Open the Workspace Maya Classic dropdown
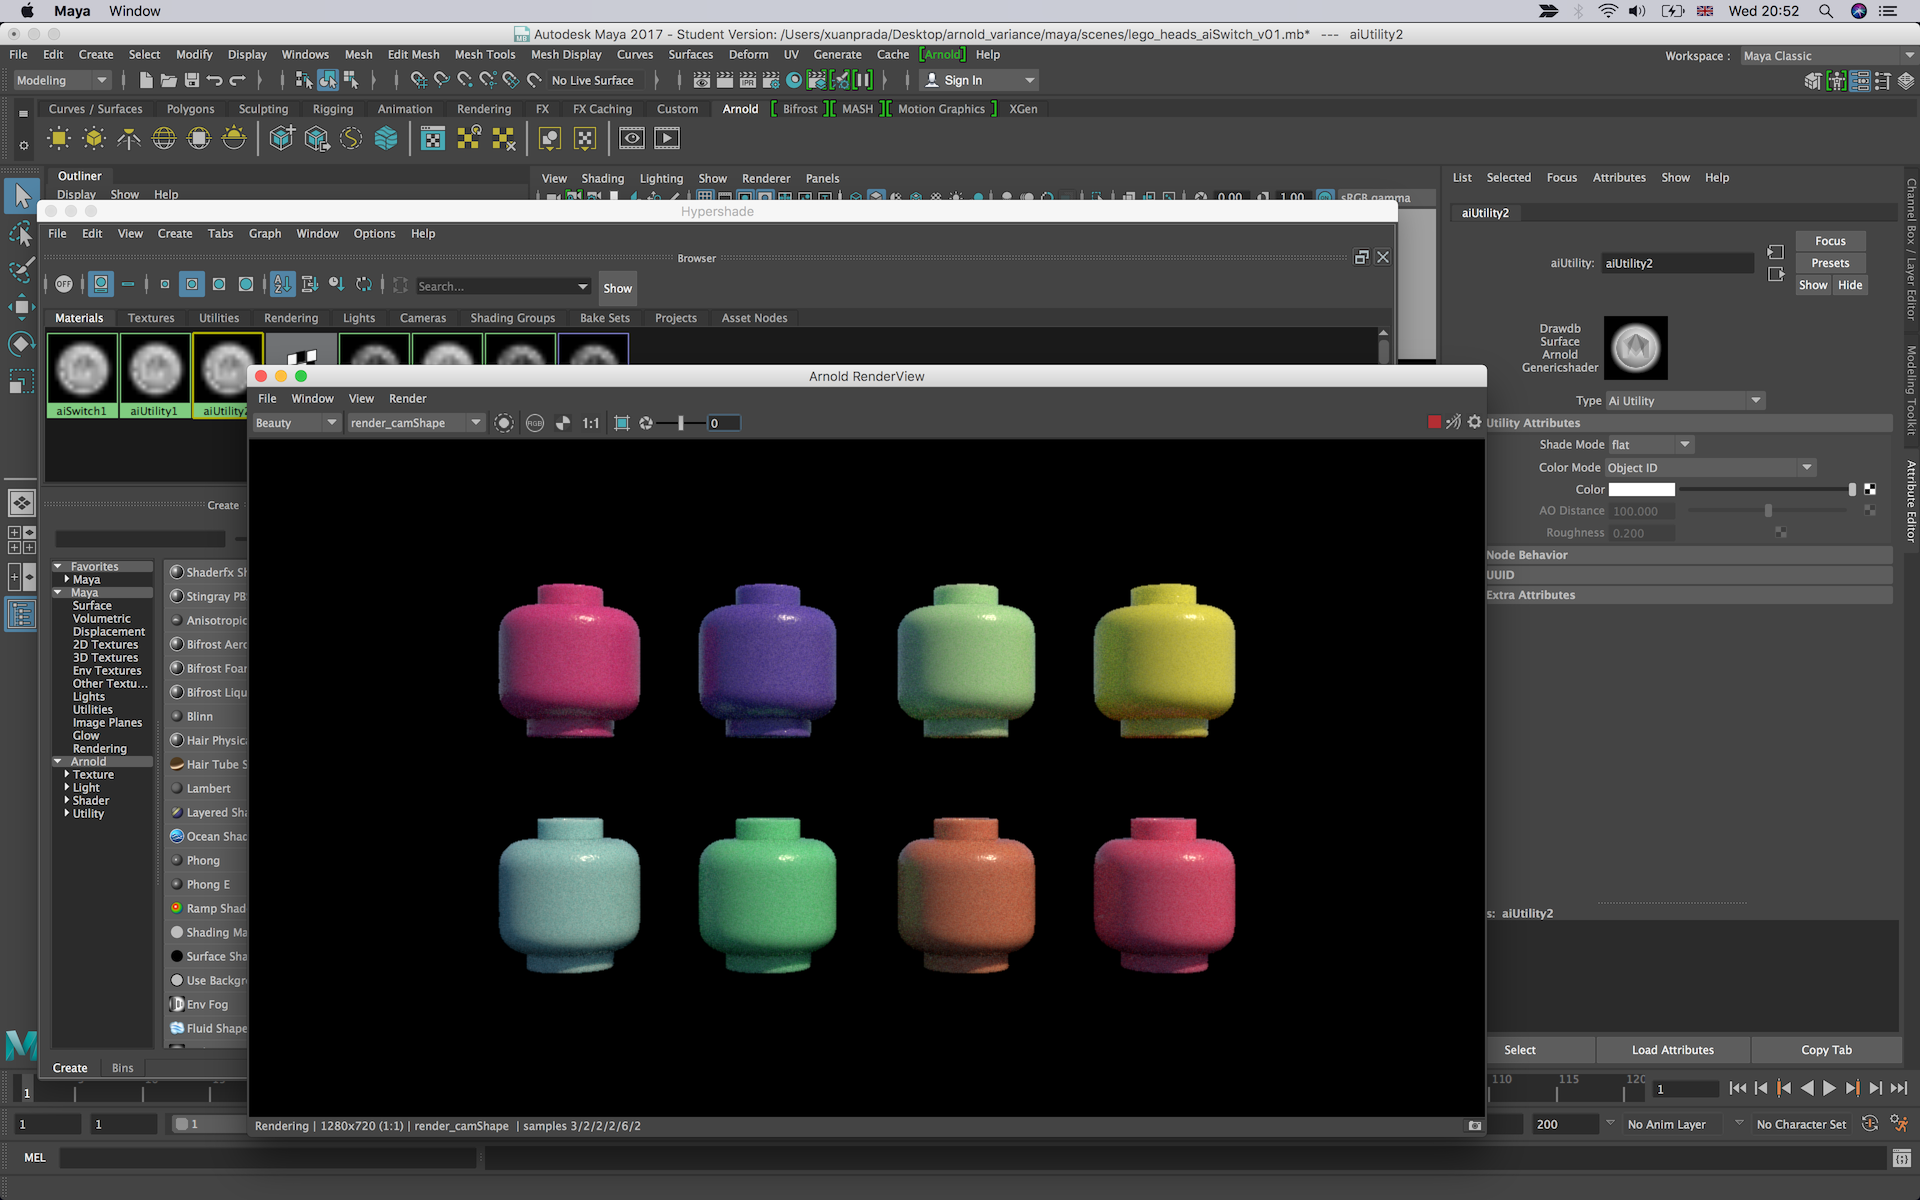The height and width of the screenshot is (1200, 1920). click(1829, 56)
